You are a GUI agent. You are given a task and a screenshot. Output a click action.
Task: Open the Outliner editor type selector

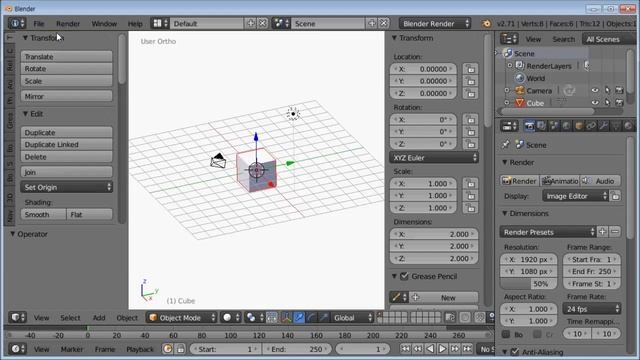click(509, 39)
